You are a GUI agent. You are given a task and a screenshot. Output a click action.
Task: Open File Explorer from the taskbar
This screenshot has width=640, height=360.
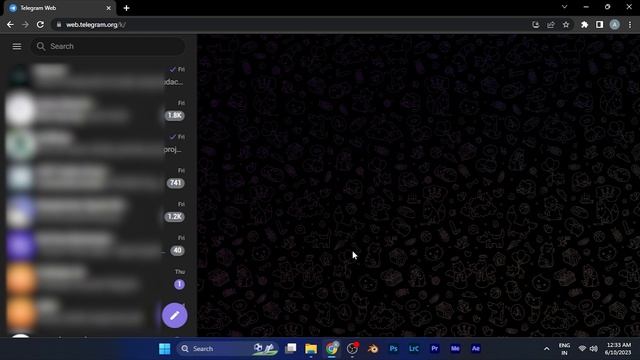pos(311,349)
